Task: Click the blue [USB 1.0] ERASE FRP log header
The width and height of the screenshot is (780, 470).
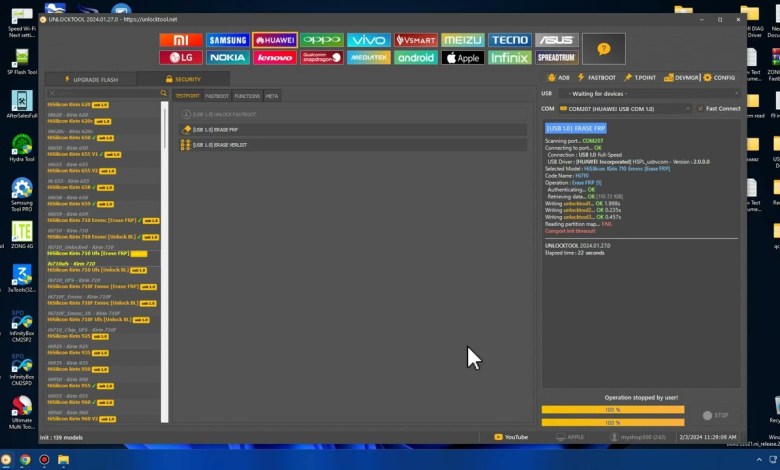Action: pos(576,128)
